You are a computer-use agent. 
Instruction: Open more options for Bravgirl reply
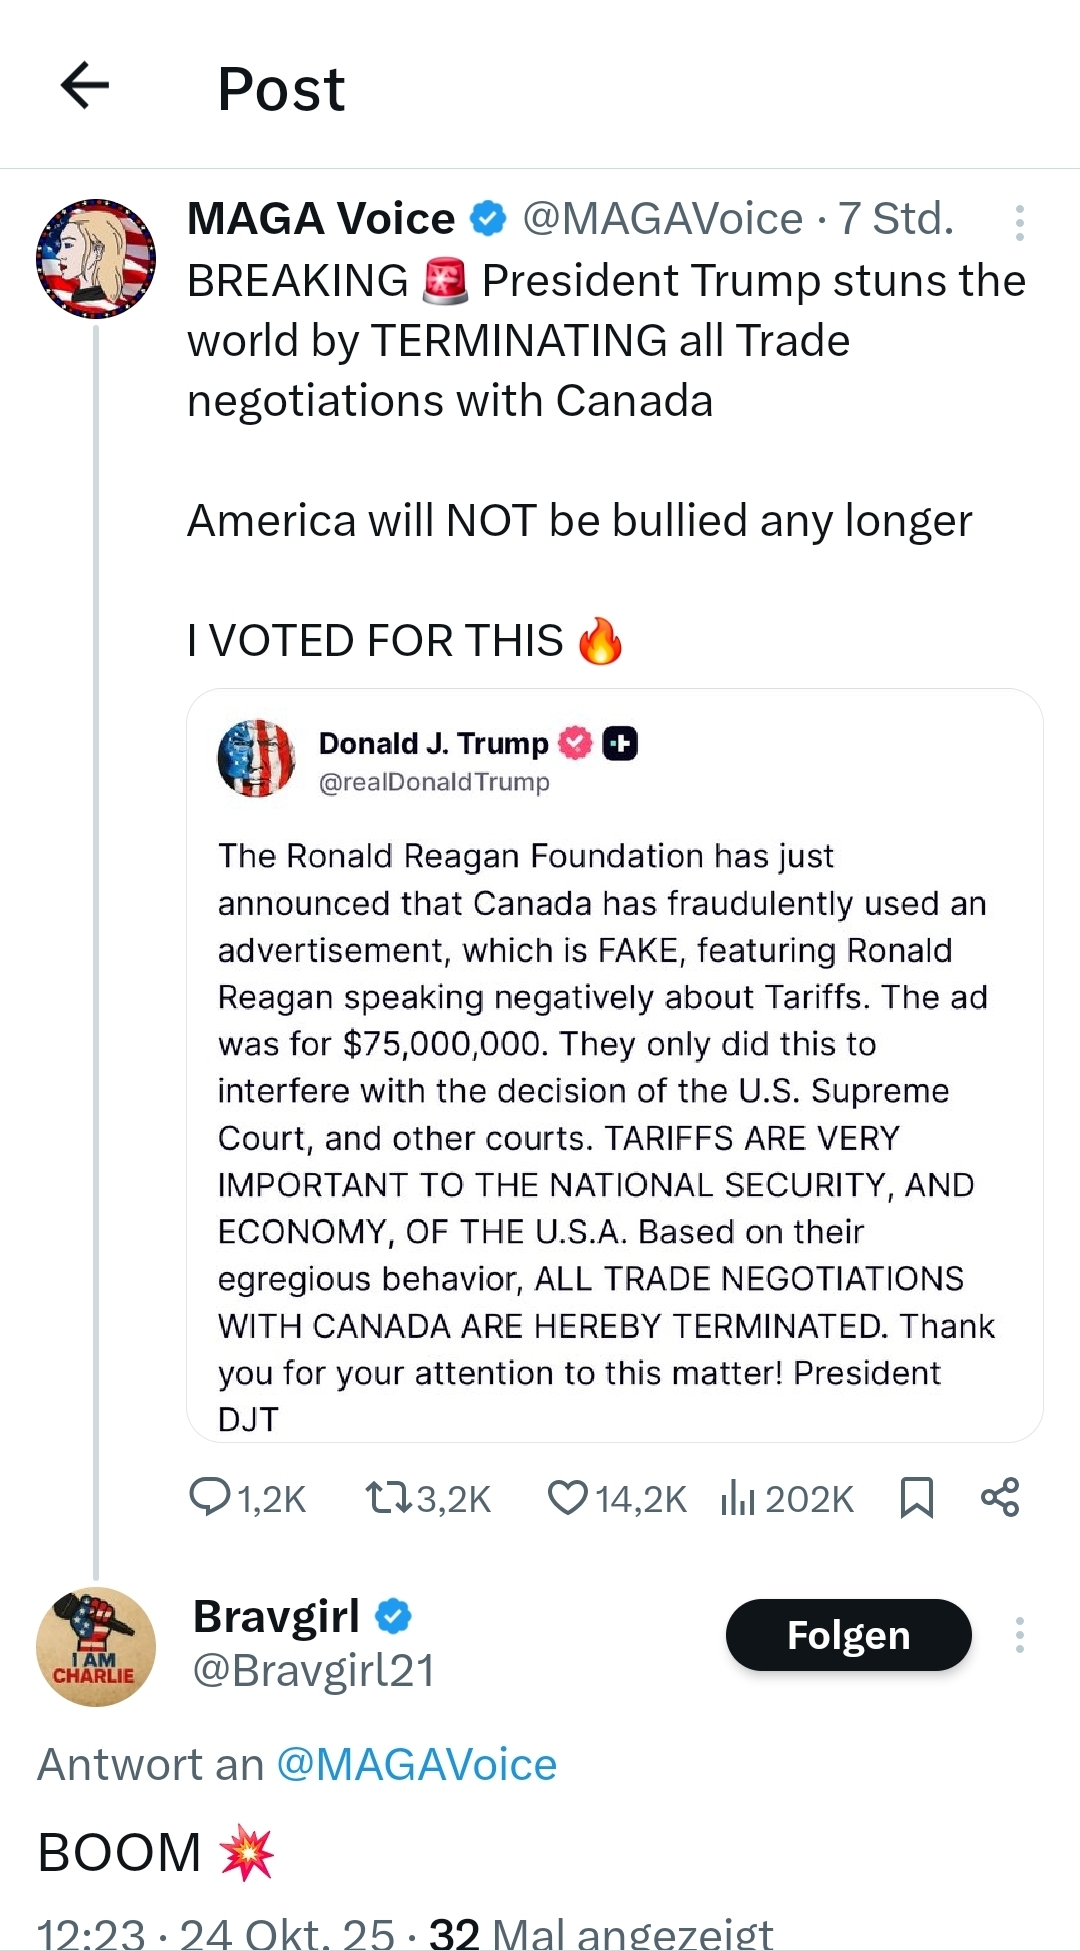point(1019,1635)
